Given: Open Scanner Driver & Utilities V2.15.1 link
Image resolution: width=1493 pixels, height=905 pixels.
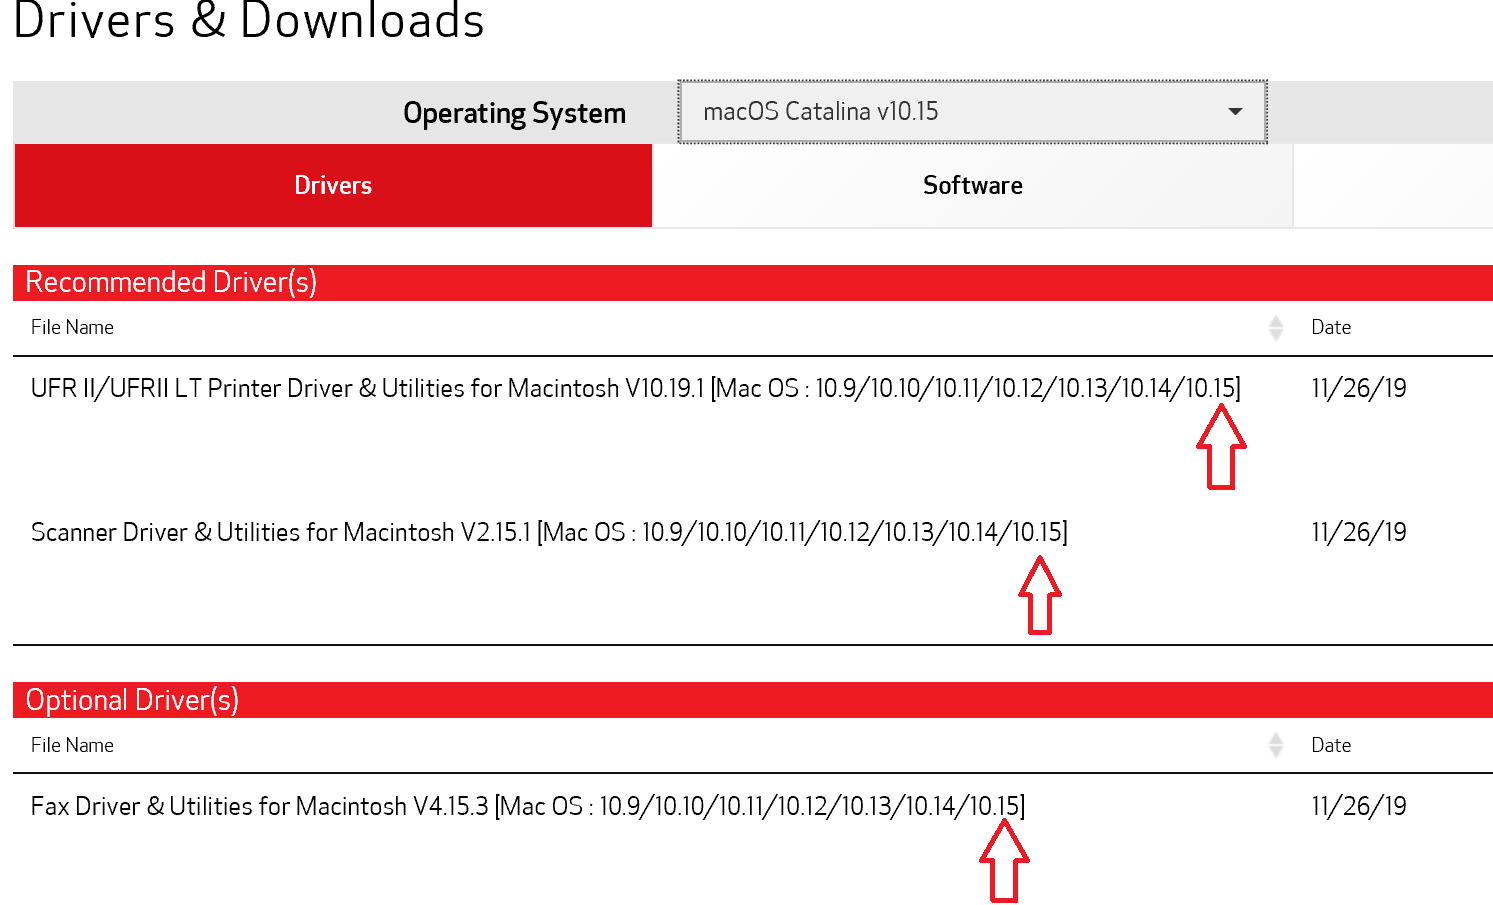Looking at the screenshot, I should [x=549, y=532].
